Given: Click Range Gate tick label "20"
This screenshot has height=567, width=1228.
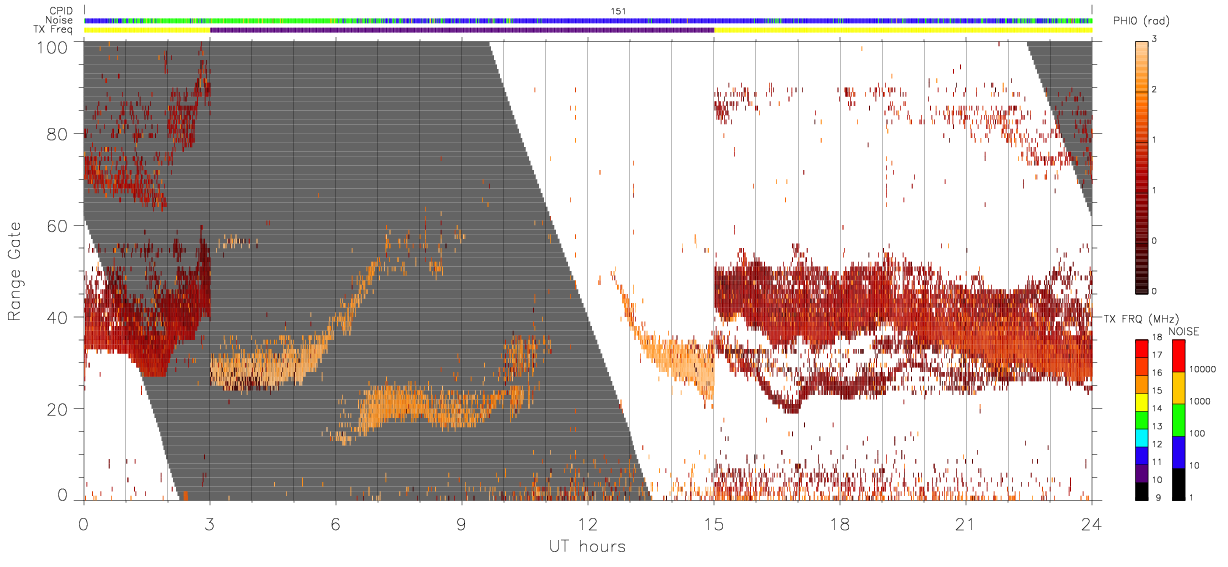Looking at the screenshot, I should coord(58,409).
